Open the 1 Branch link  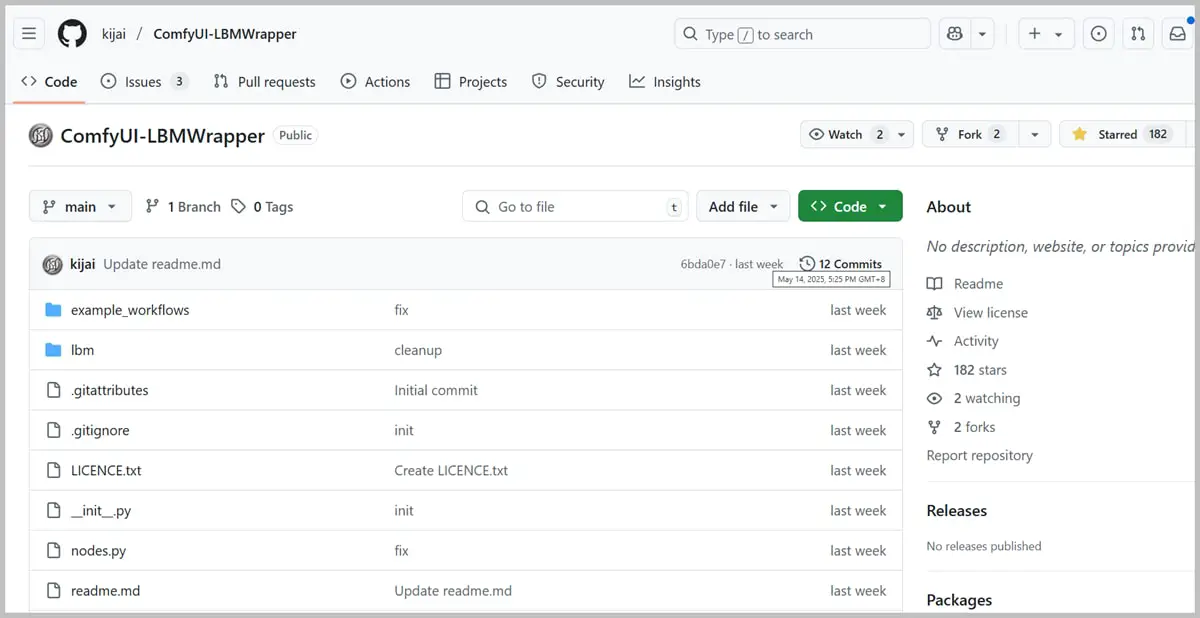(x=183, y=206)
